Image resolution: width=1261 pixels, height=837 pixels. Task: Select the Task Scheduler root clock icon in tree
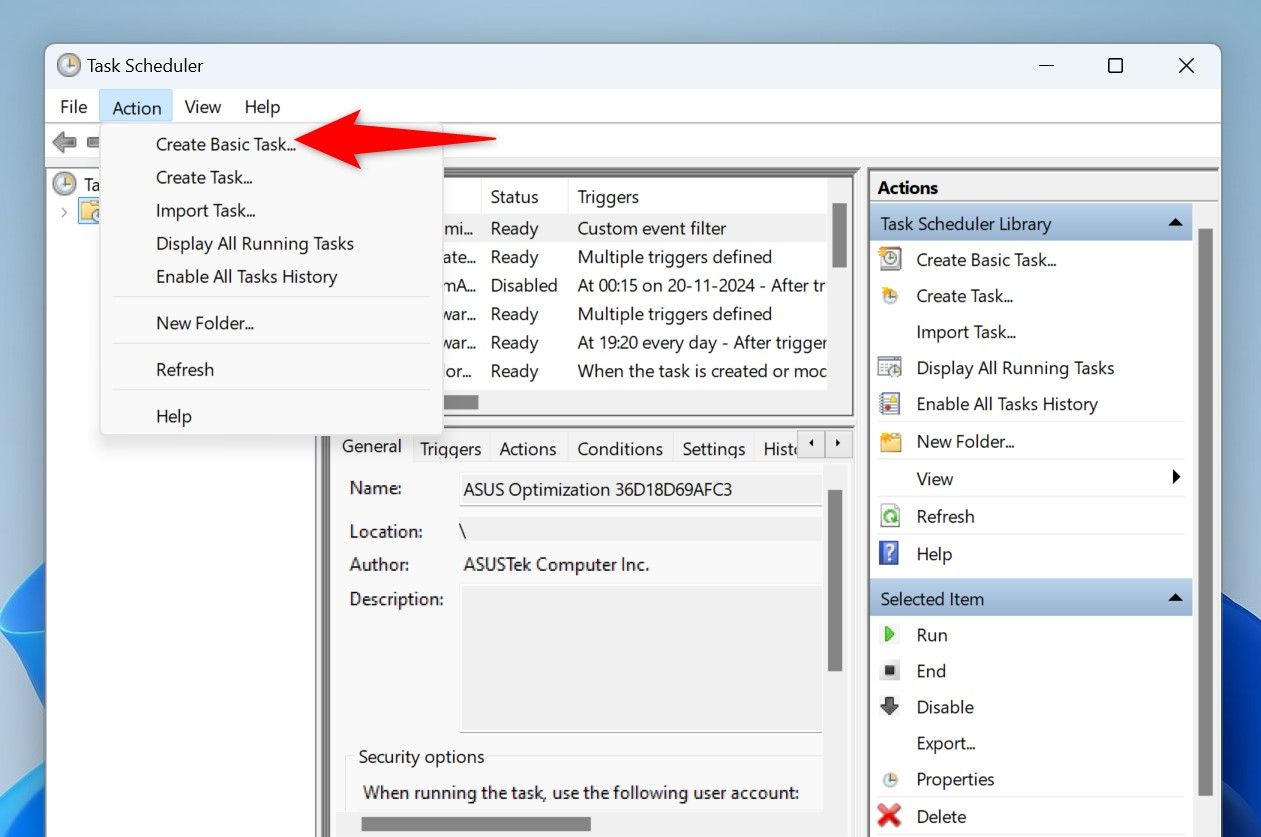(x=64, y=184)
